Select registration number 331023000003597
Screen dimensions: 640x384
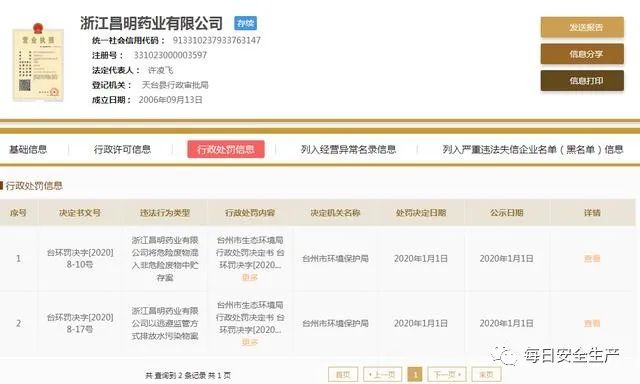coord(170,55)
